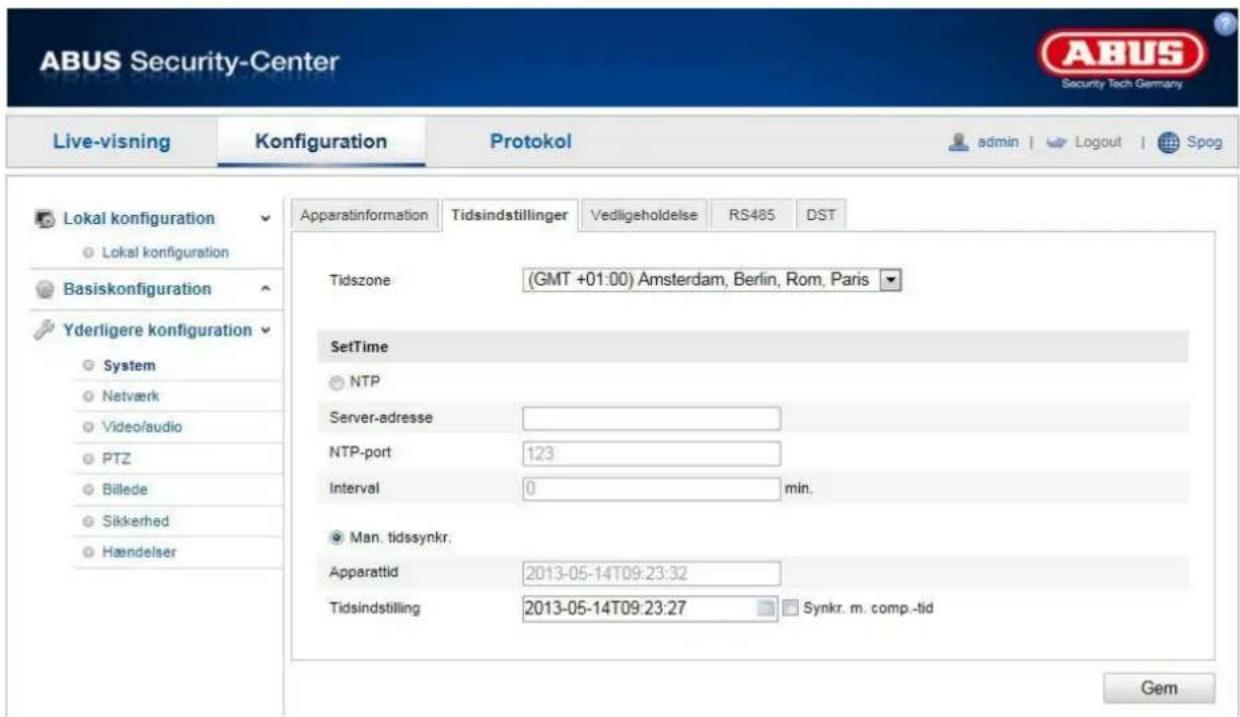Screen dimensions: 1240x717
Task: Switch to the Konfiguration tab
Action: (321, 142)
